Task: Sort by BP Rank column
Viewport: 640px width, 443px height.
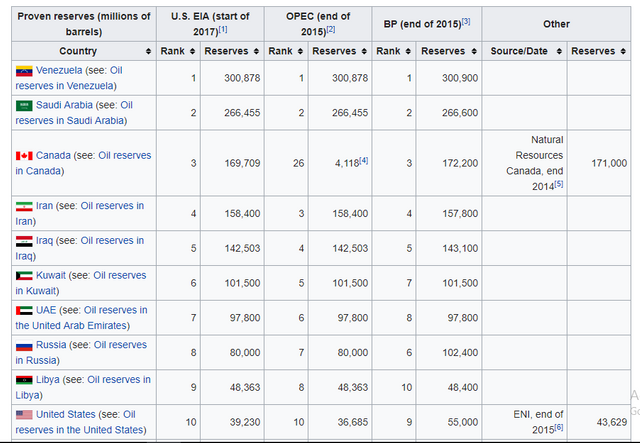Action: pyautogui.click(x=408, y=51)
